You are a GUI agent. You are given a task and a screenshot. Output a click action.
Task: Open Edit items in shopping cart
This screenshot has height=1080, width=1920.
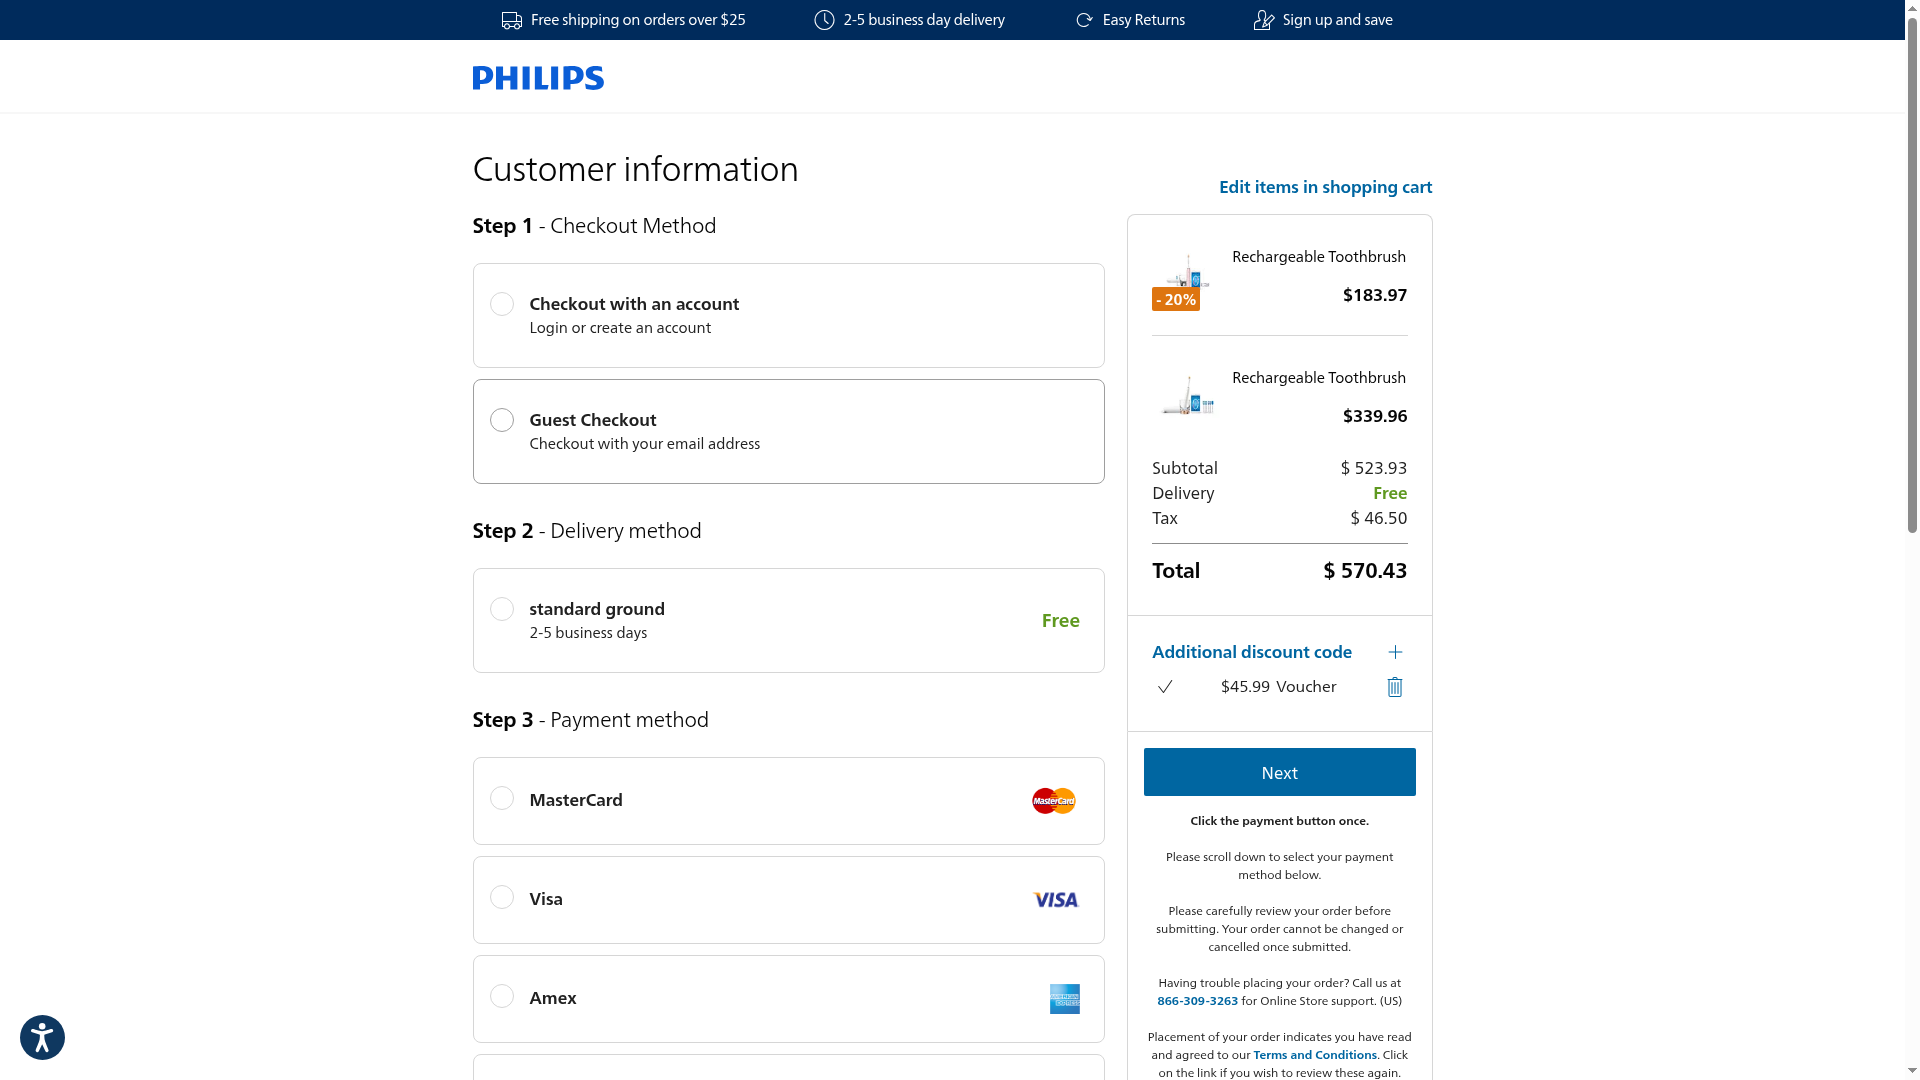click(1325, 187)
